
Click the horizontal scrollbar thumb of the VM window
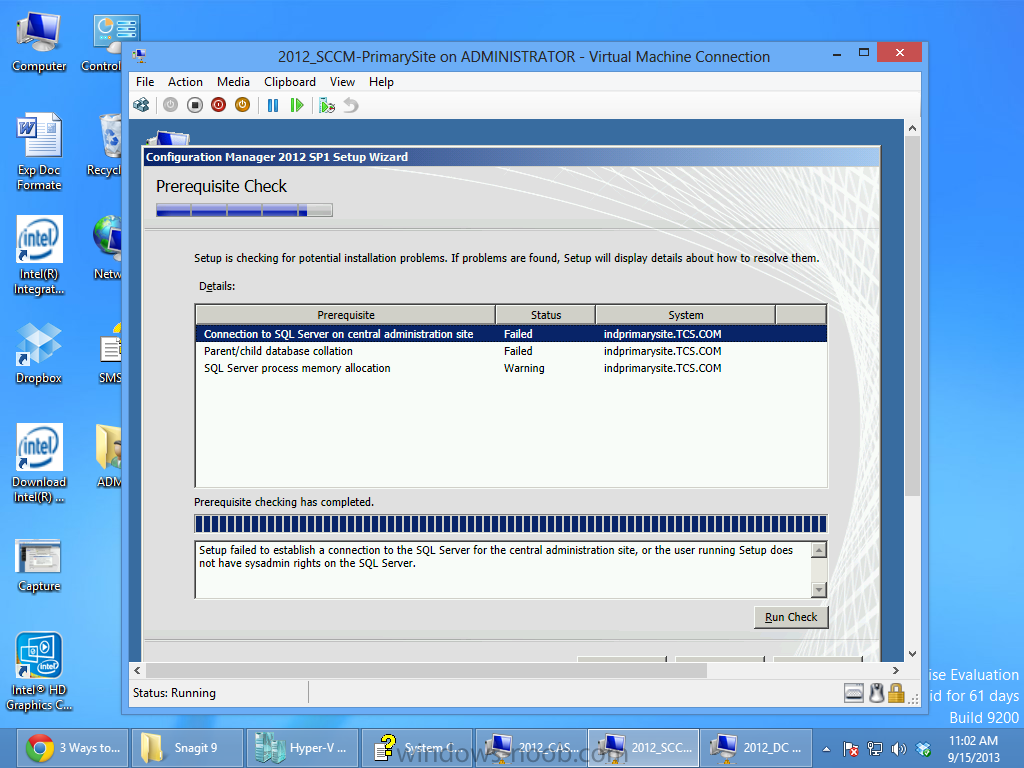click(x=426, y=671)
